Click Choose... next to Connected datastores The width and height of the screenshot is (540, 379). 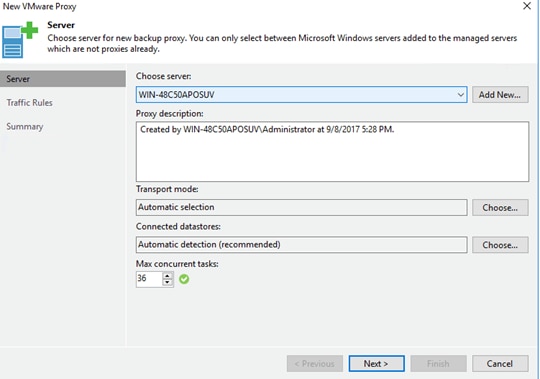coord(500,245)
